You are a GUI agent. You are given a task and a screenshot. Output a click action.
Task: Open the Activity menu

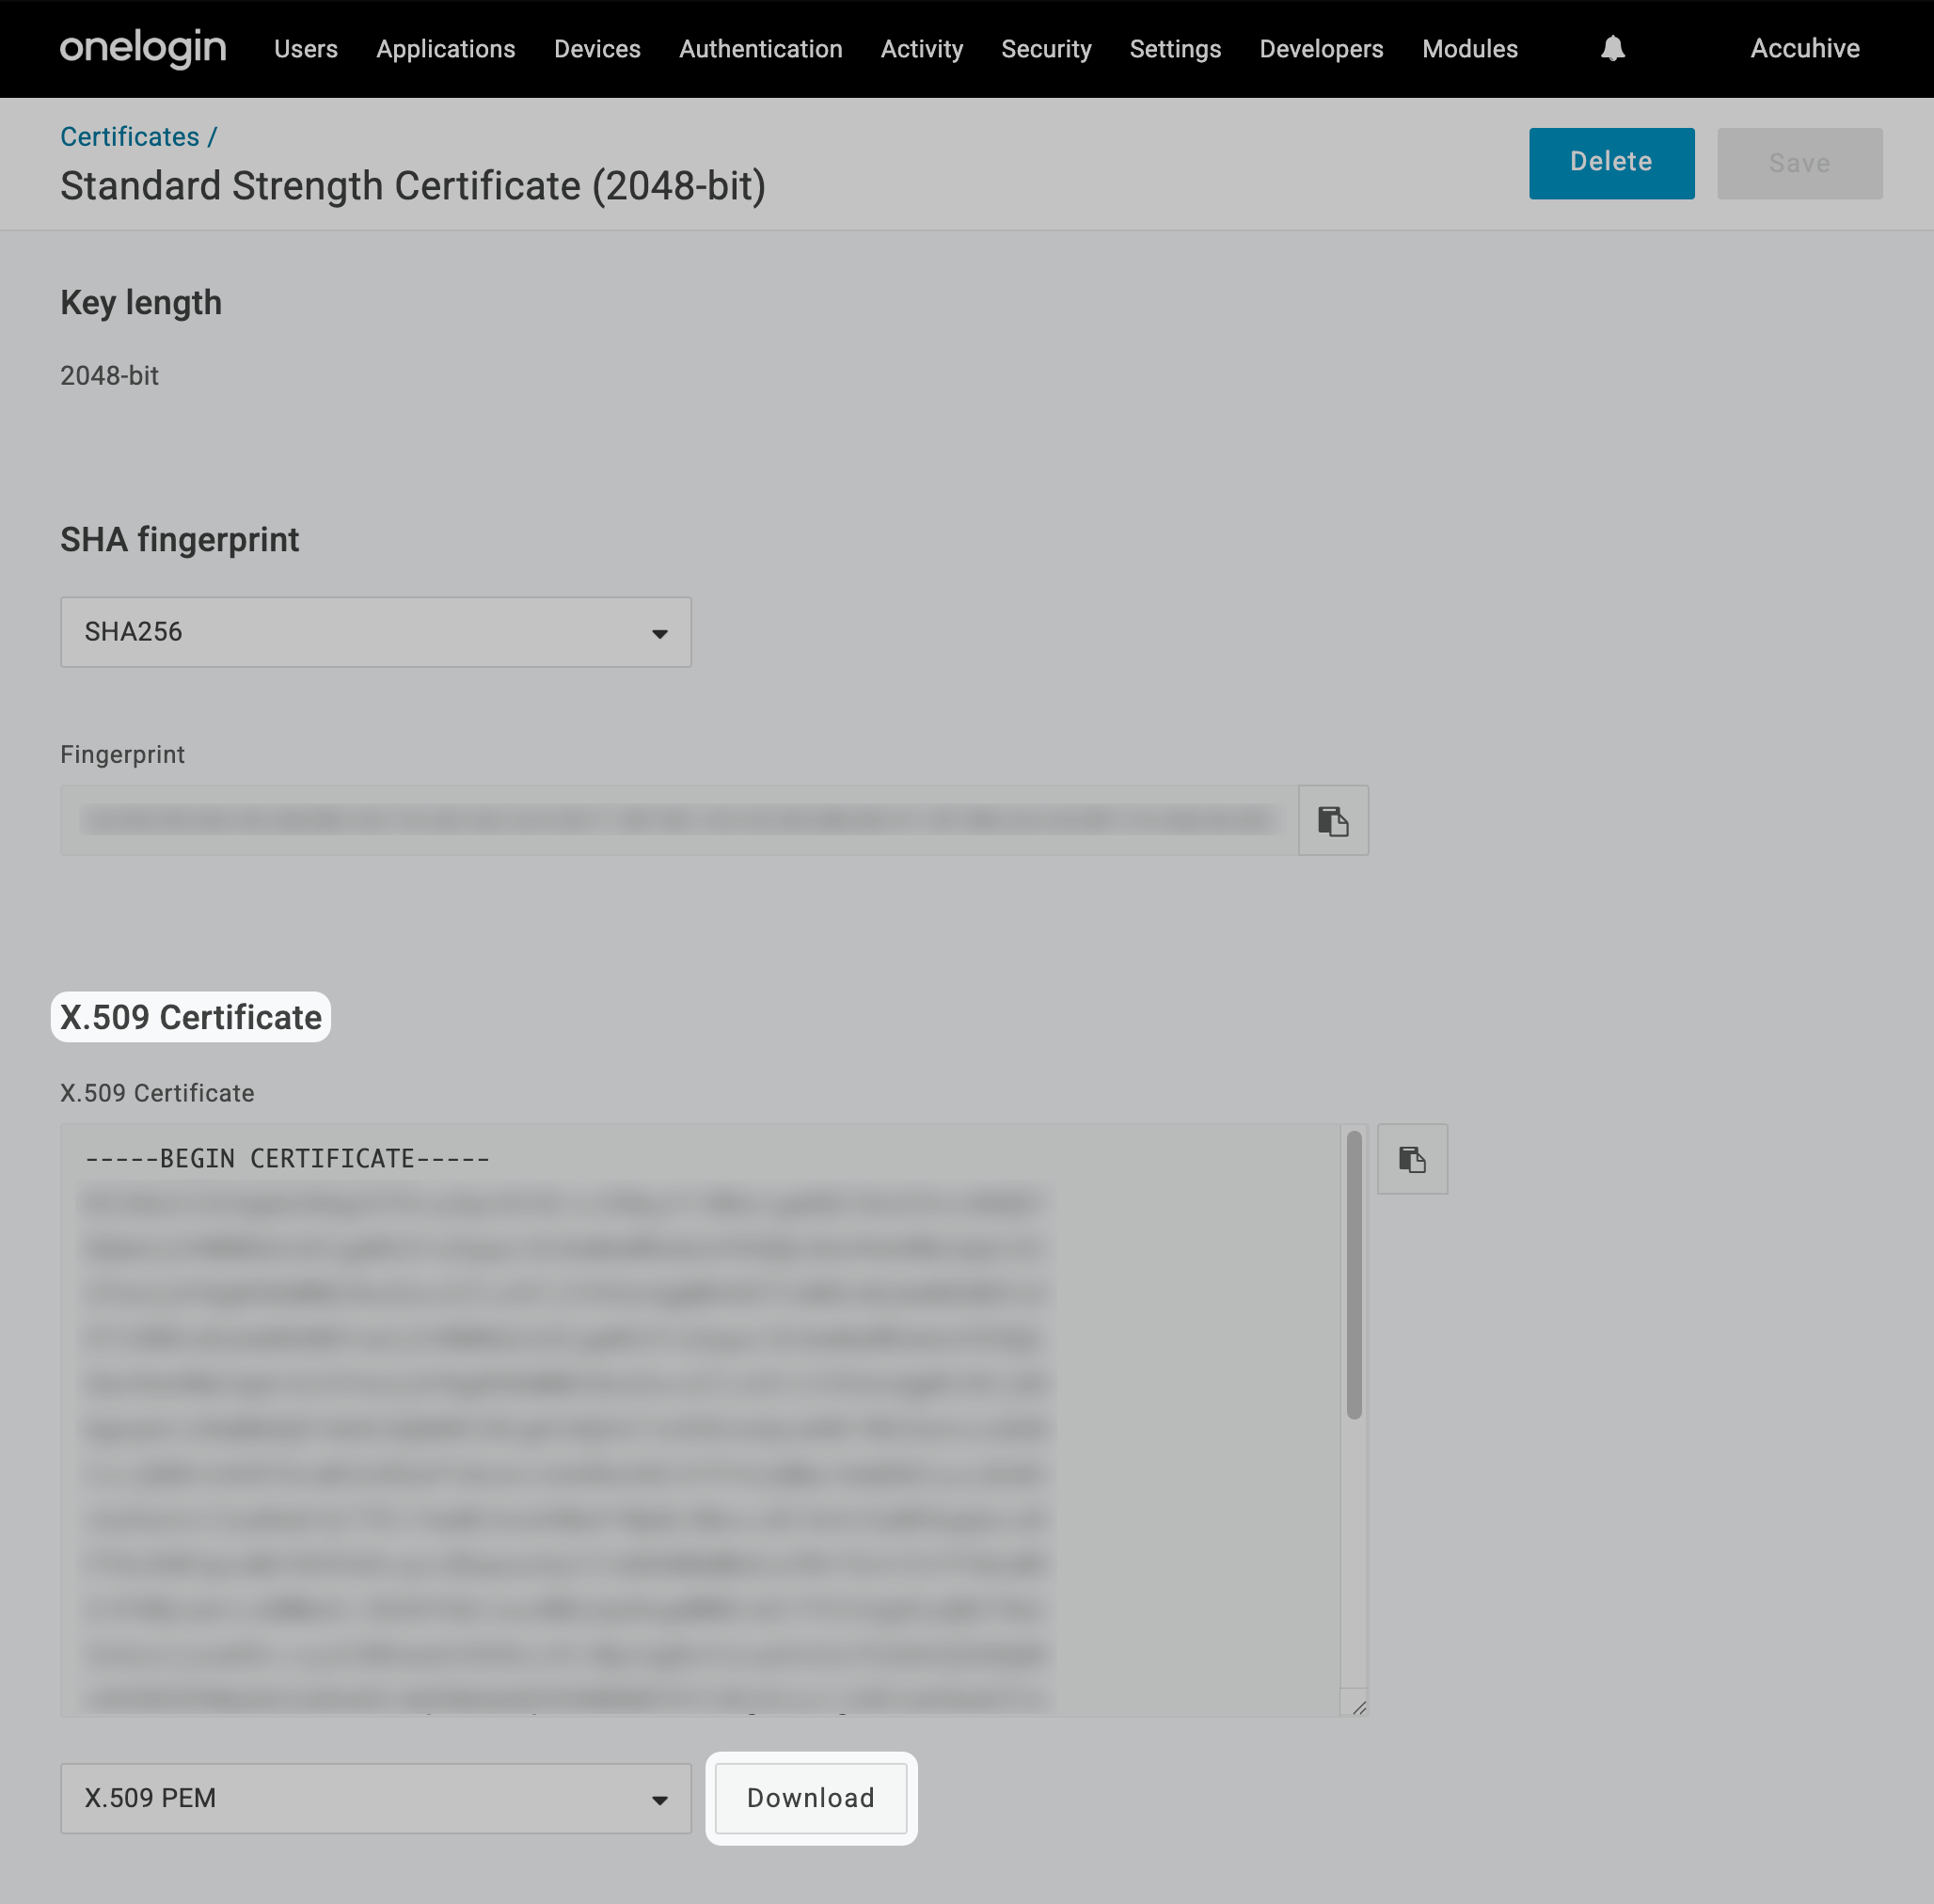(x=922, y=49)
